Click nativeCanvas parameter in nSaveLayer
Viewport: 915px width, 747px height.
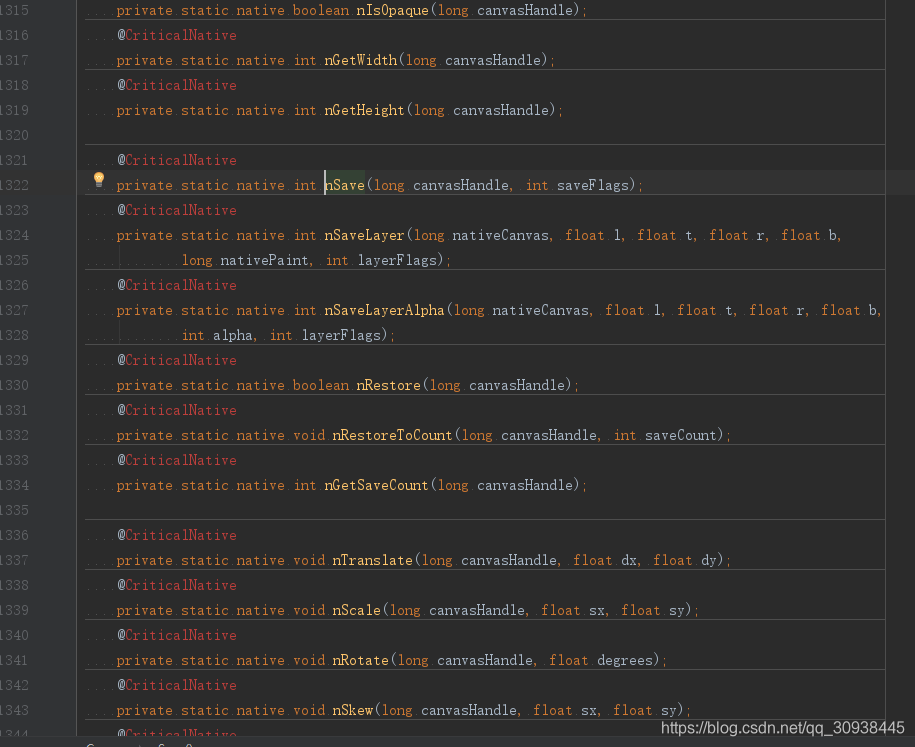coord(501,235)
